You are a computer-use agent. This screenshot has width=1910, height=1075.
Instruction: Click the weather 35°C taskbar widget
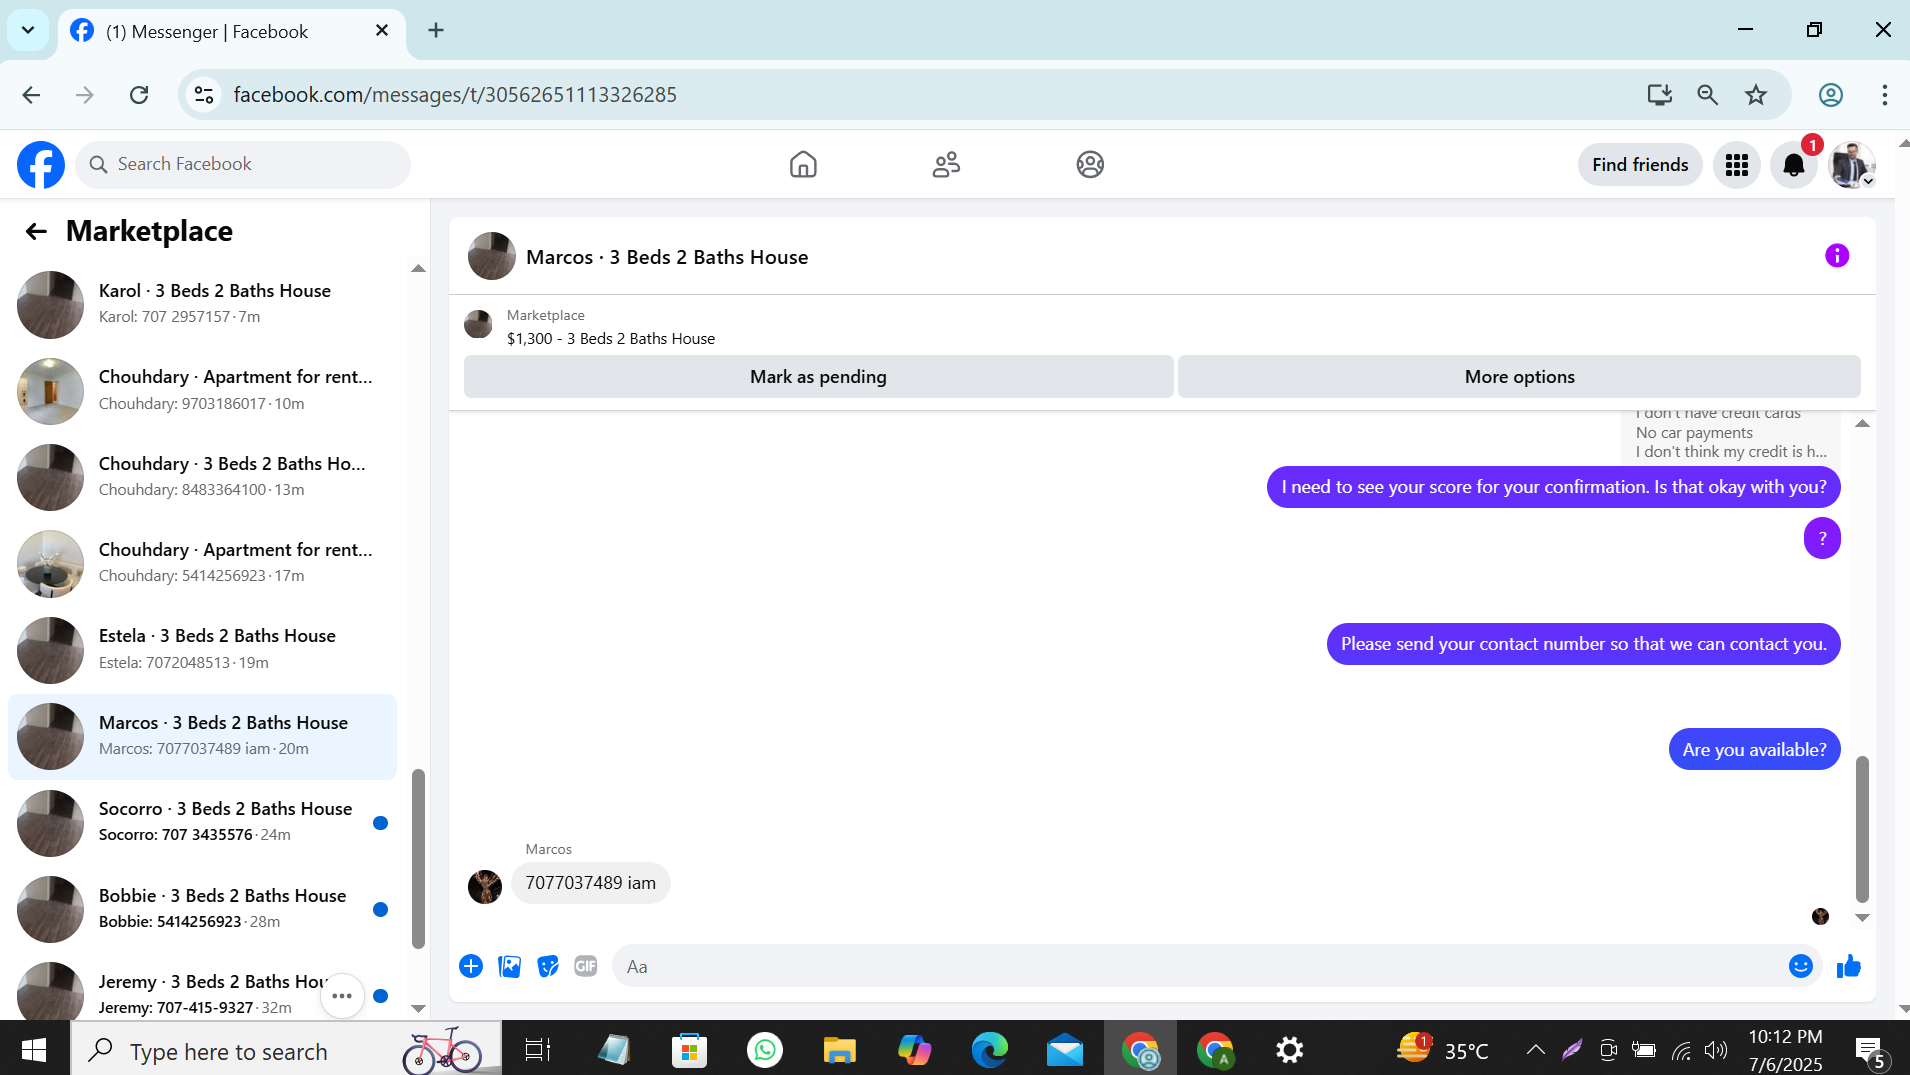(x=1443, y=1050)
